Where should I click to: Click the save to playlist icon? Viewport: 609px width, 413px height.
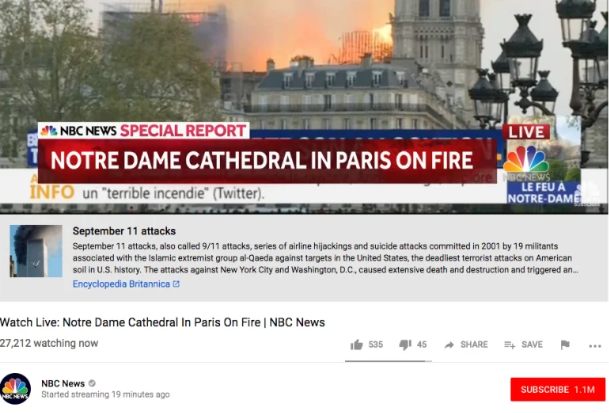coord(510,345)
